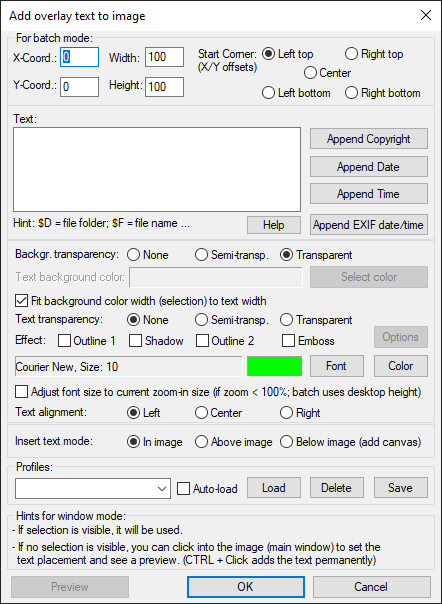Open Help for text placeholders
The height and width of the screenshot is (604, 442).
[x=274, y=225]
